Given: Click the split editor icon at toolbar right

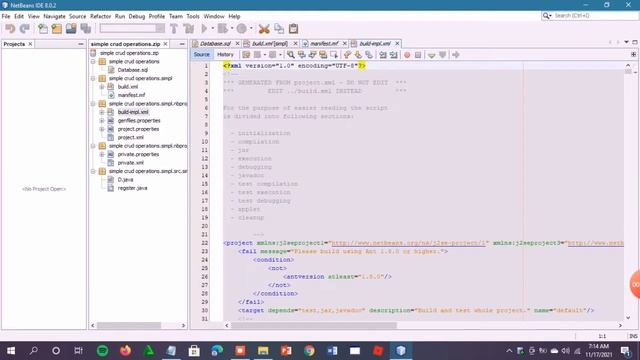Looking at the screenshot, I should point(633,54).
